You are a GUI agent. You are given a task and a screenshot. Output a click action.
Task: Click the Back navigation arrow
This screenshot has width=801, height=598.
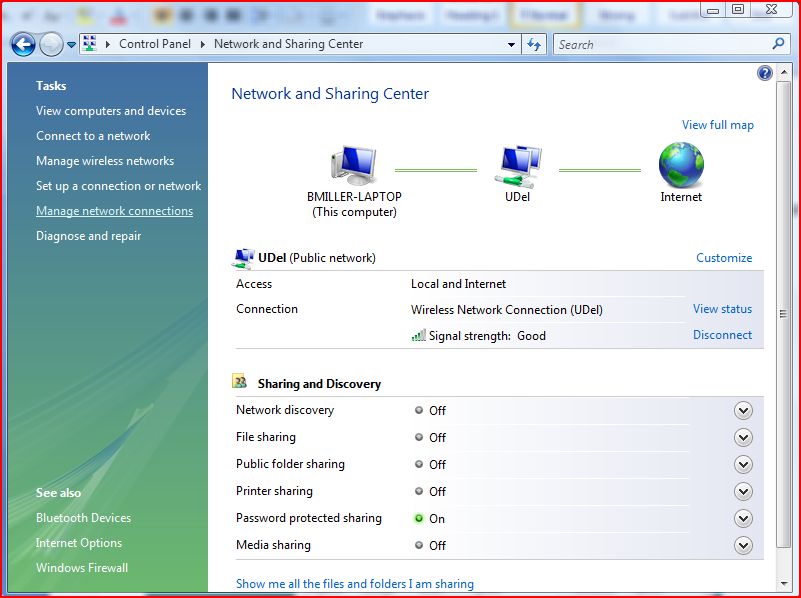click(x=21, y=44)
